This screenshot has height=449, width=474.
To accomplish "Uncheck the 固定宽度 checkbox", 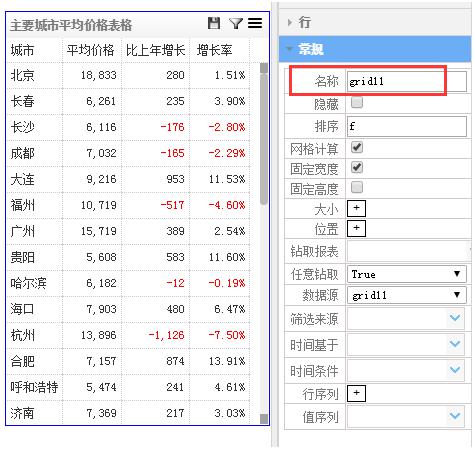I will (357, 167).
